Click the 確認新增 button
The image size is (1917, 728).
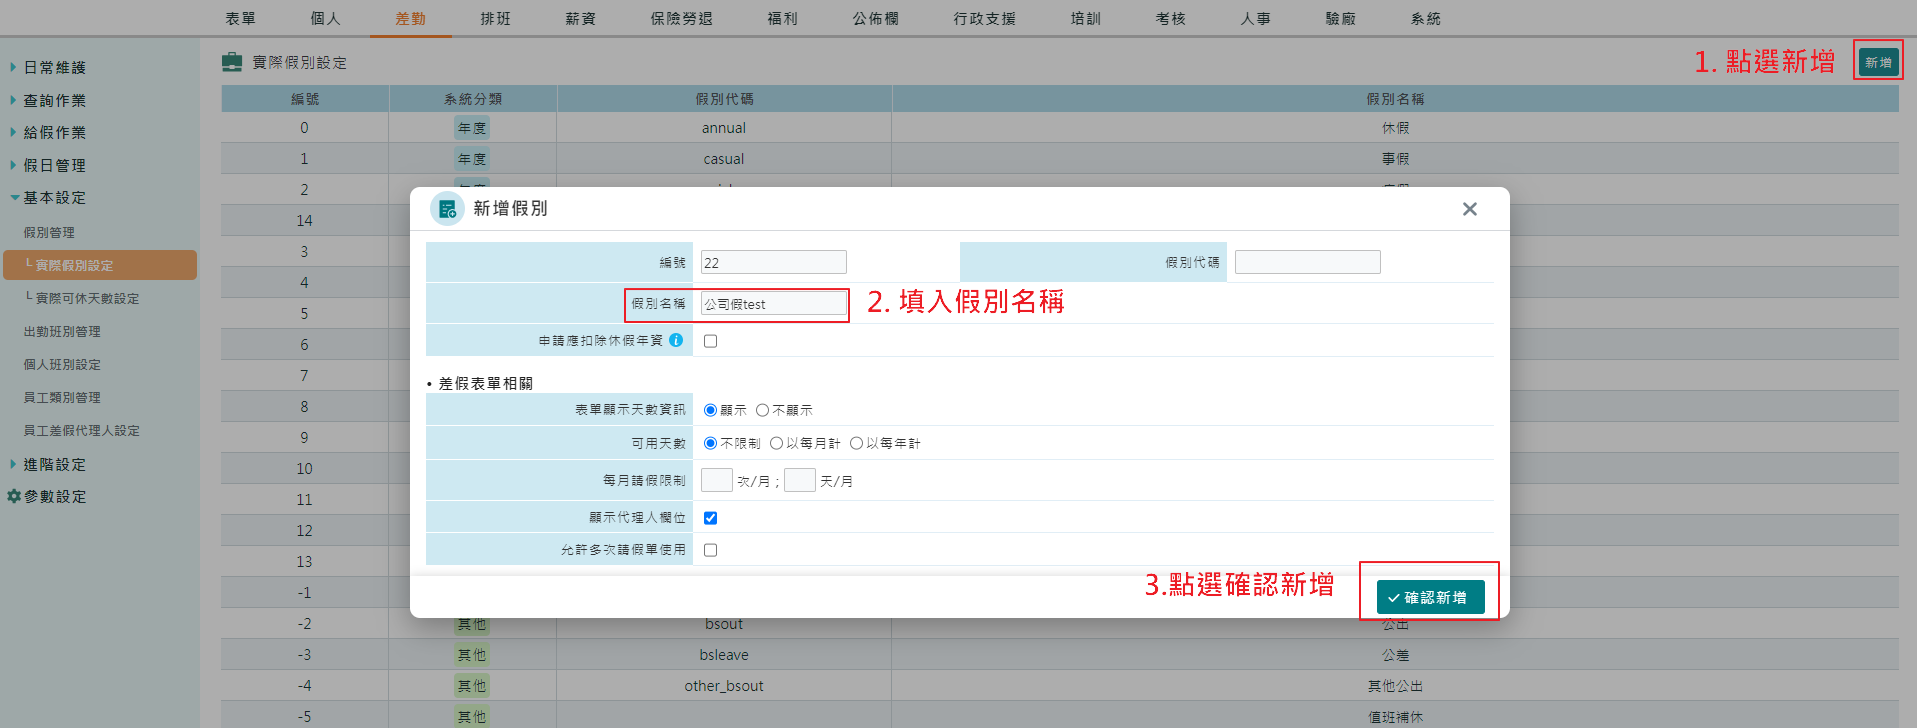1430,597
